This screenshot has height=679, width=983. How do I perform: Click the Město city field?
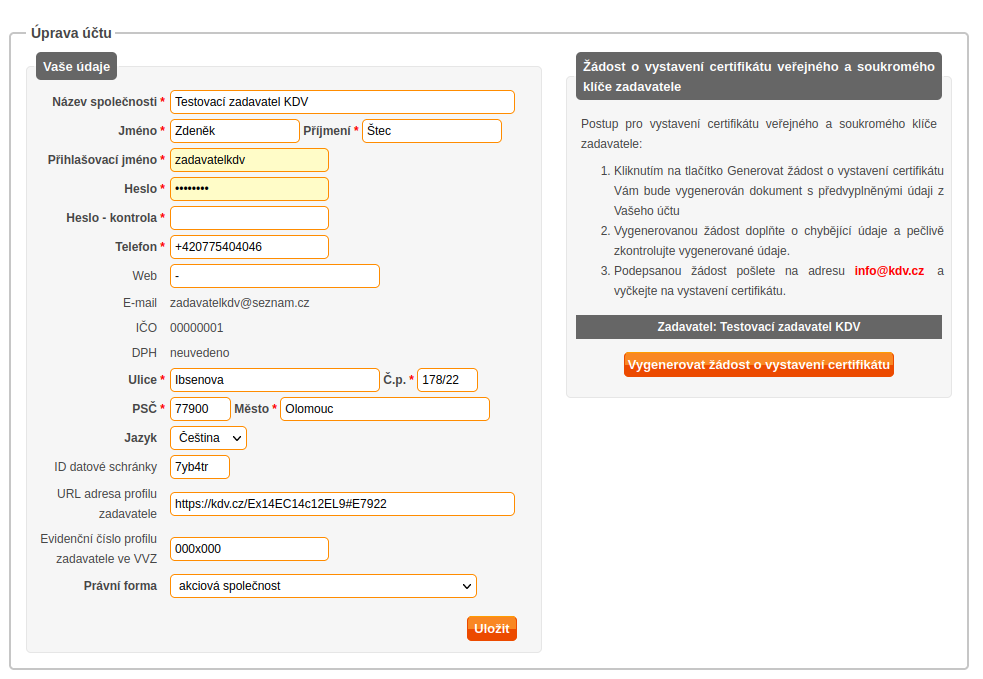(384, 409)
